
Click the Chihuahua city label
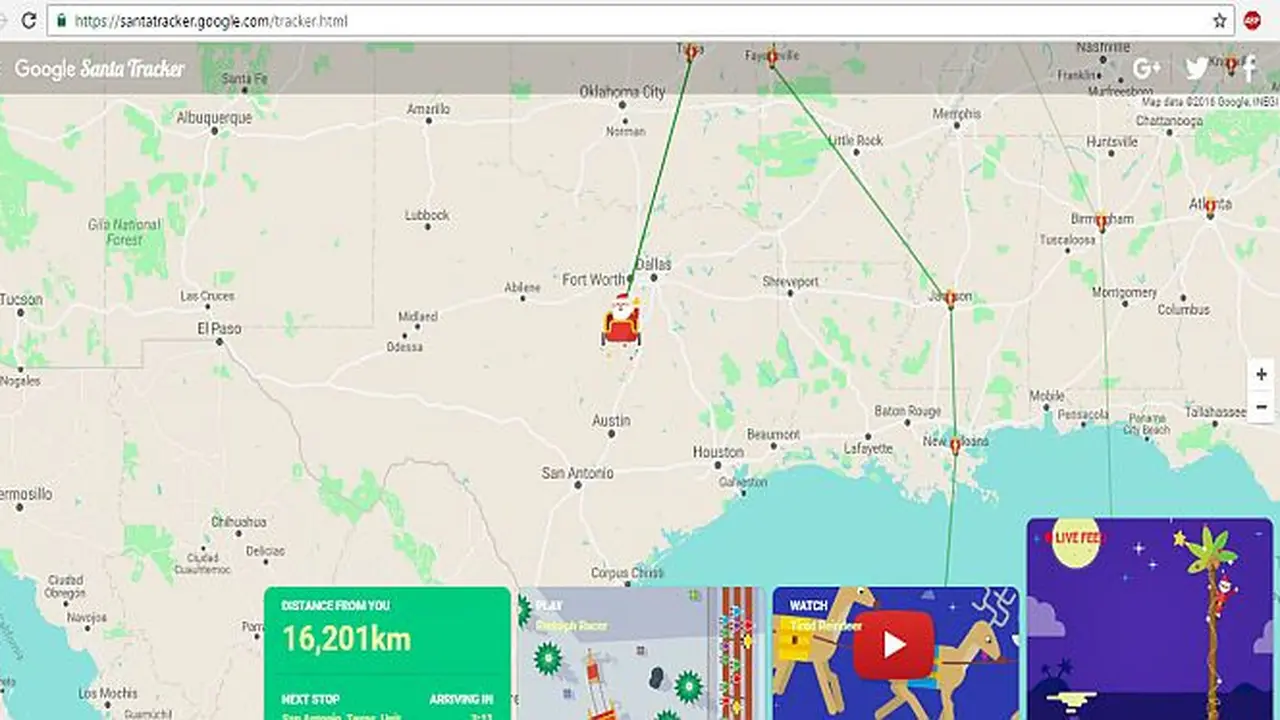[x=239, y=522]
